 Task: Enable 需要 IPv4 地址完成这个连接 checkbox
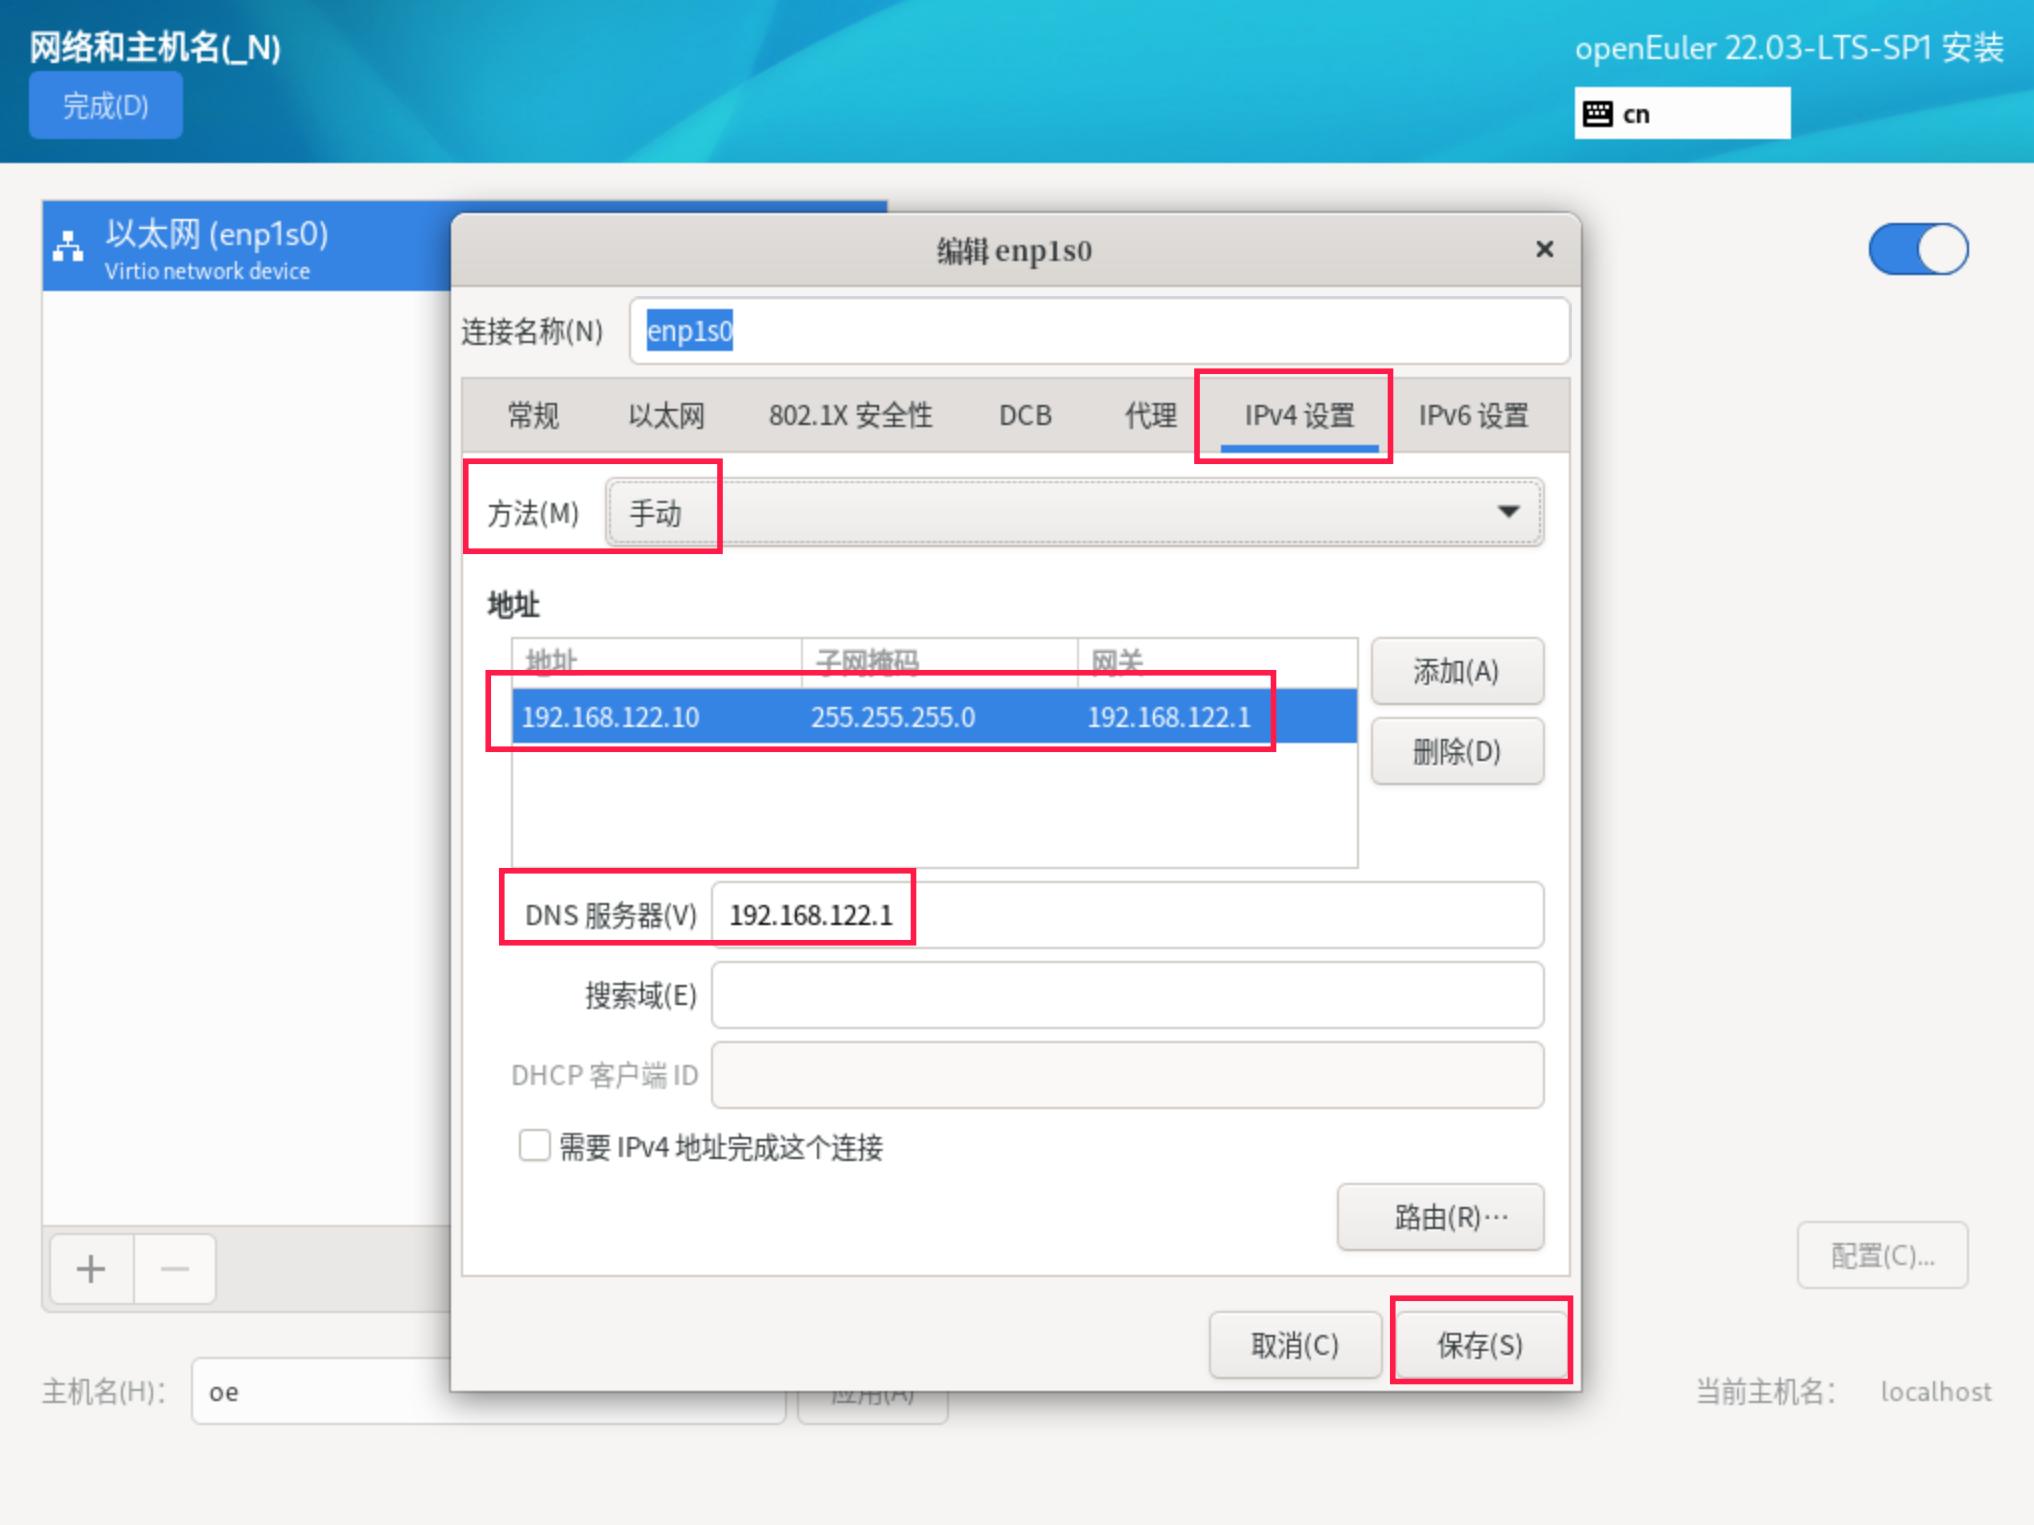(x=534, y=1146)
